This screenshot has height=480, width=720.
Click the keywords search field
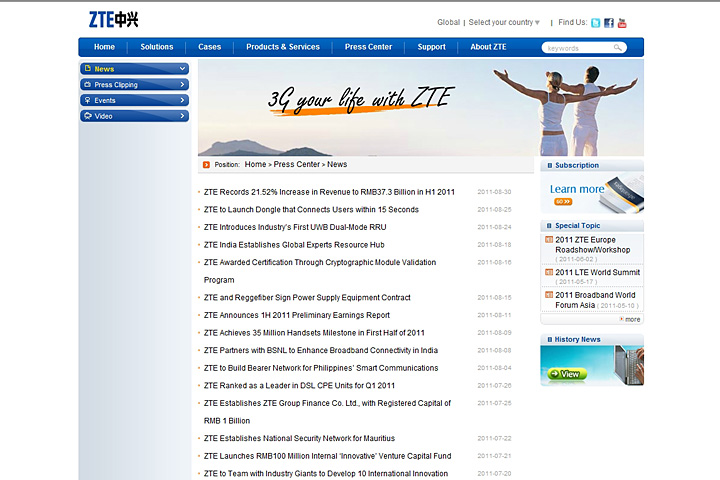click(x=578, y=47)
